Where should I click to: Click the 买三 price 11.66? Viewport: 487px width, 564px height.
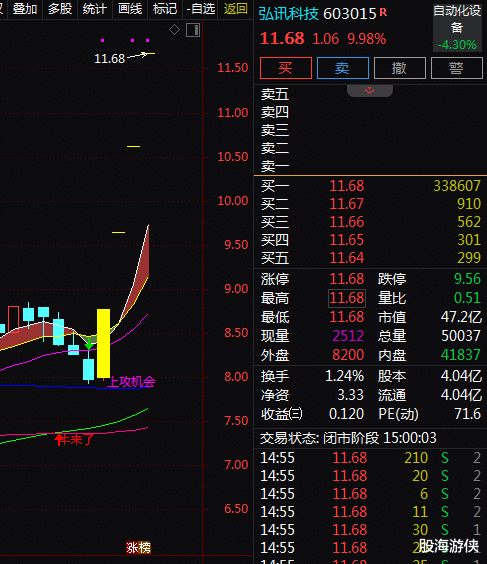pos(347,222)
